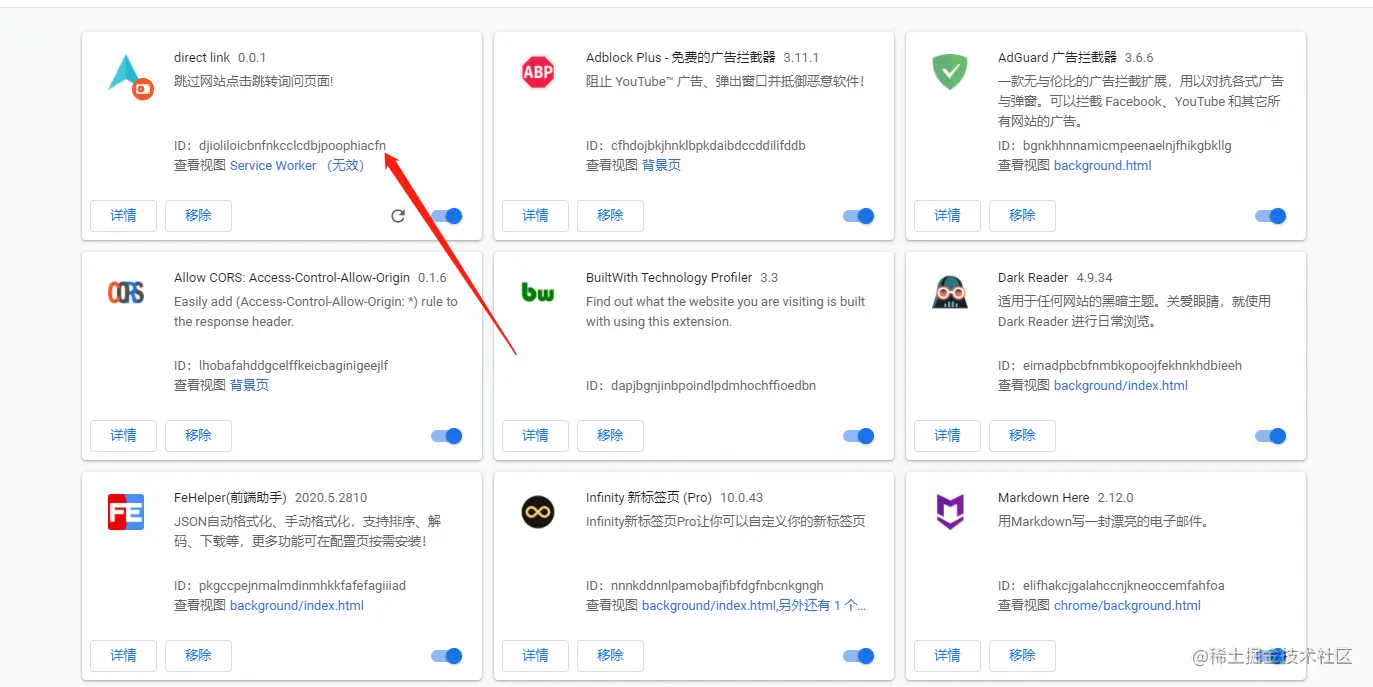Viewport: 1373px width, 687px height.
Task: Click FeHelper version 2020.5.2810 text
Action: click(x=331, y=498)
